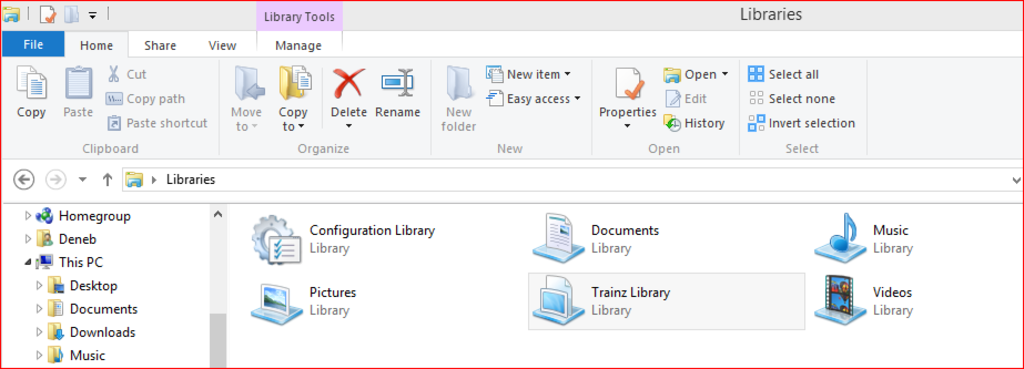The width and height of the screenshot is (1024, 369).
Task: Click the Copy icon in Clipboard group
Action: coord(31,83)
